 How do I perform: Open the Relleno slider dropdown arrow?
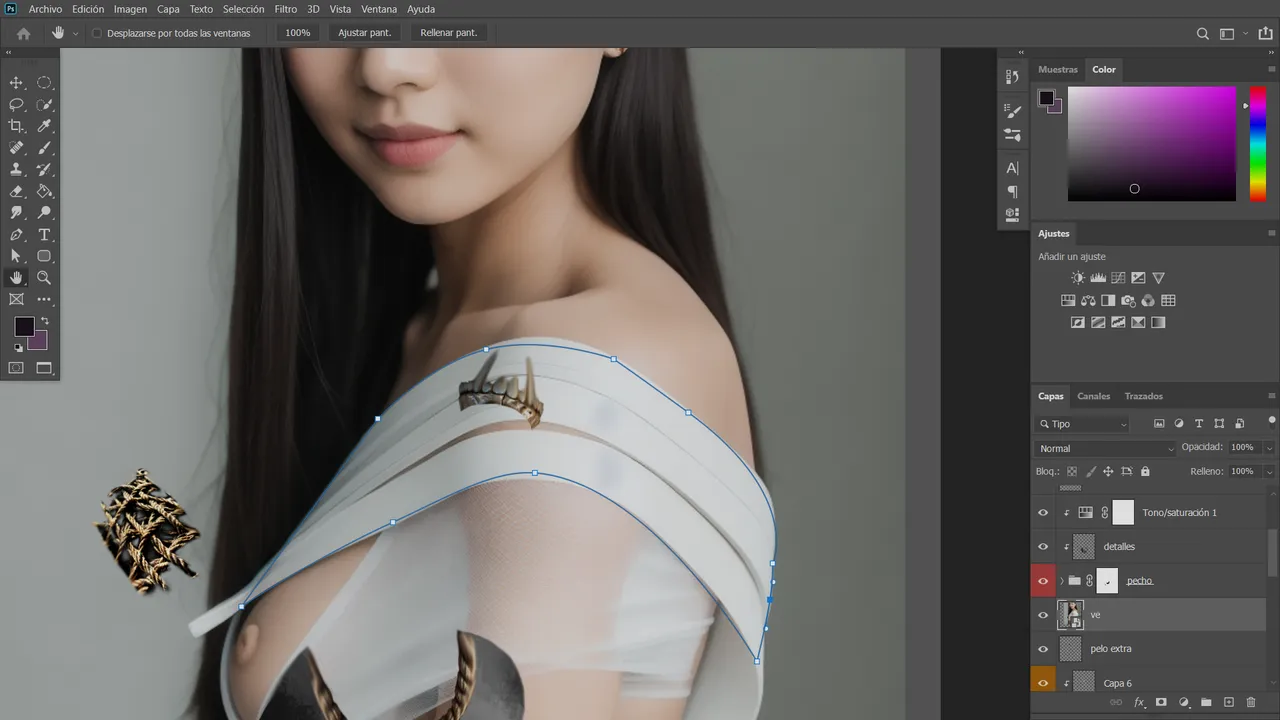click(1269, 471)
